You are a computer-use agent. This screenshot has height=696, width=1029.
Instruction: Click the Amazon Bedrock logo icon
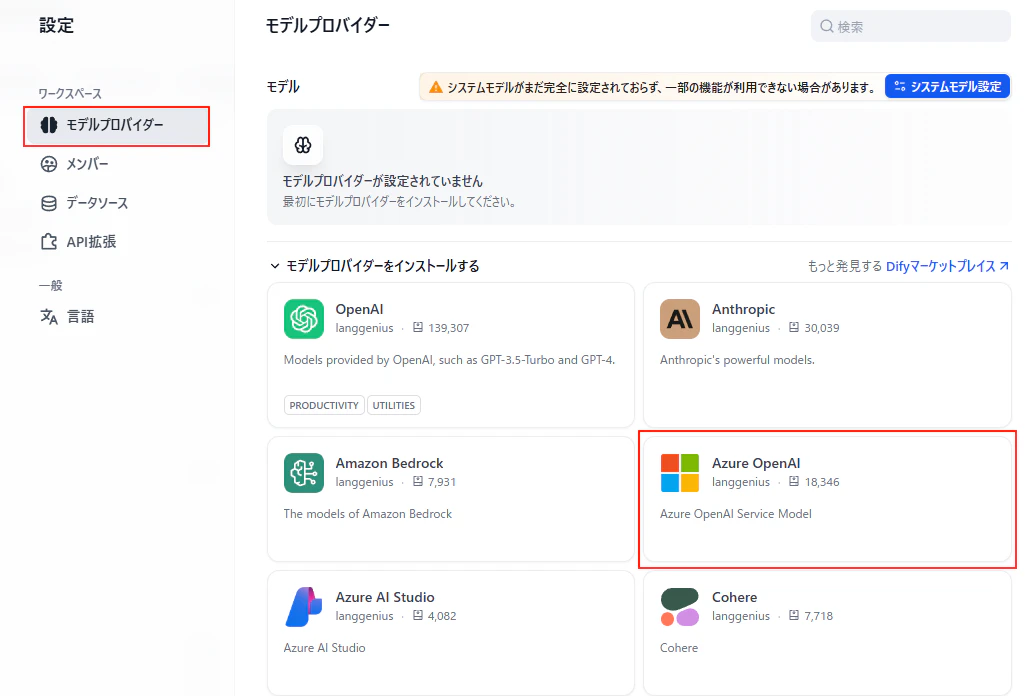(x=304, y=473)
